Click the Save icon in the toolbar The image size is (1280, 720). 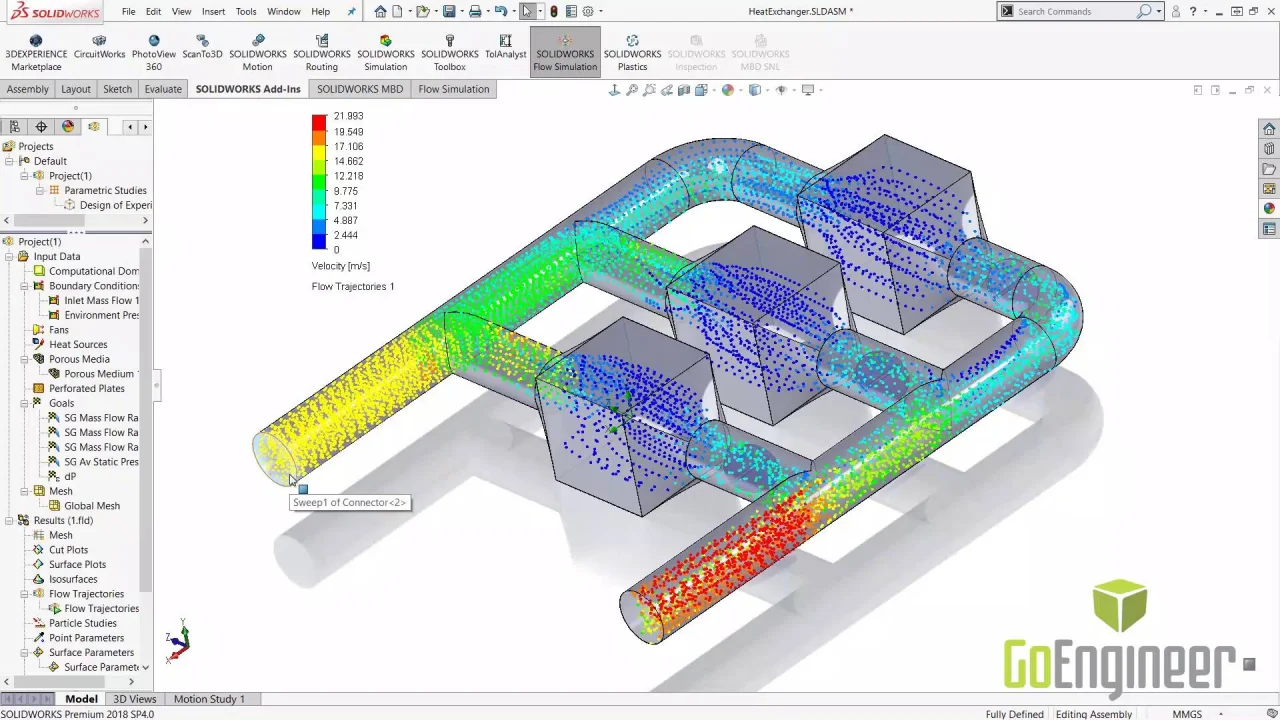[x=449, y=12]
